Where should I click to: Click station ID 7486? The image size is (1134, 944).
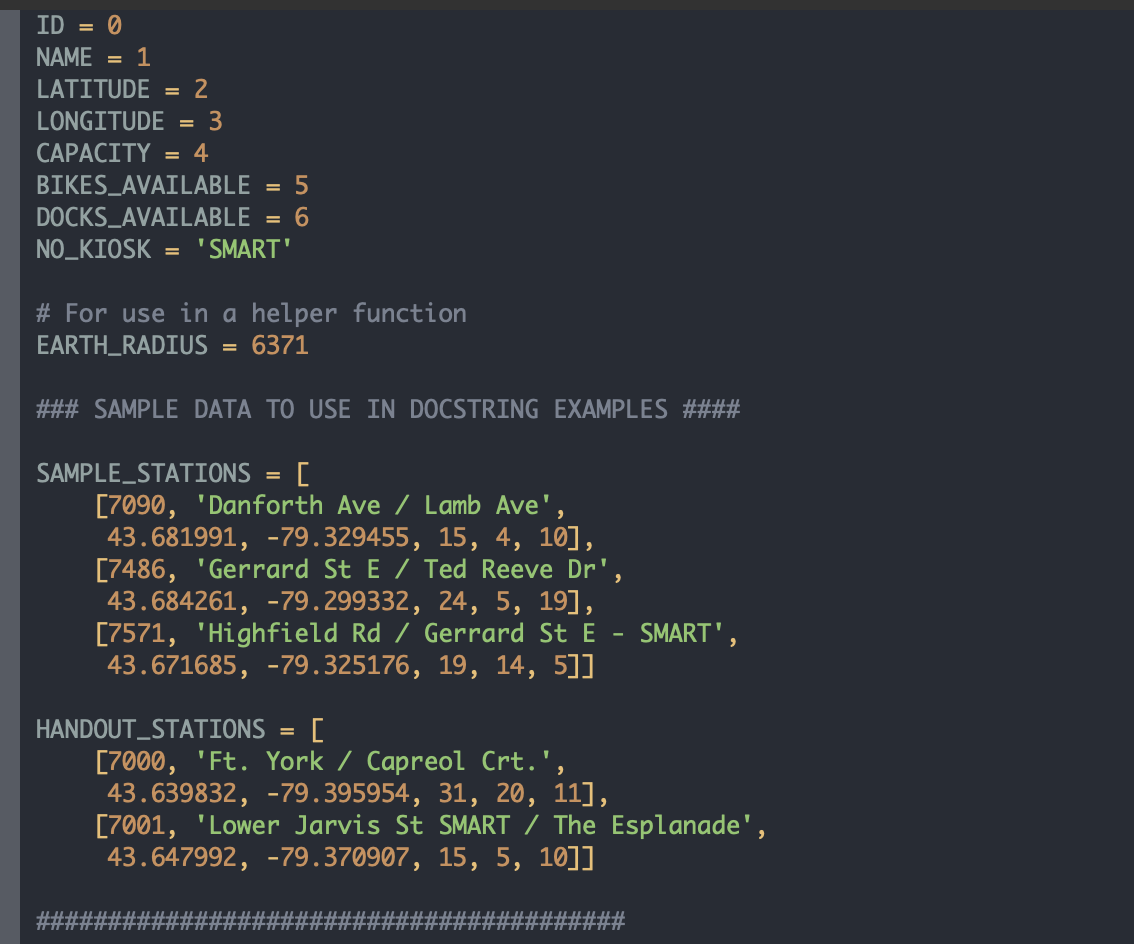[137, 569]
